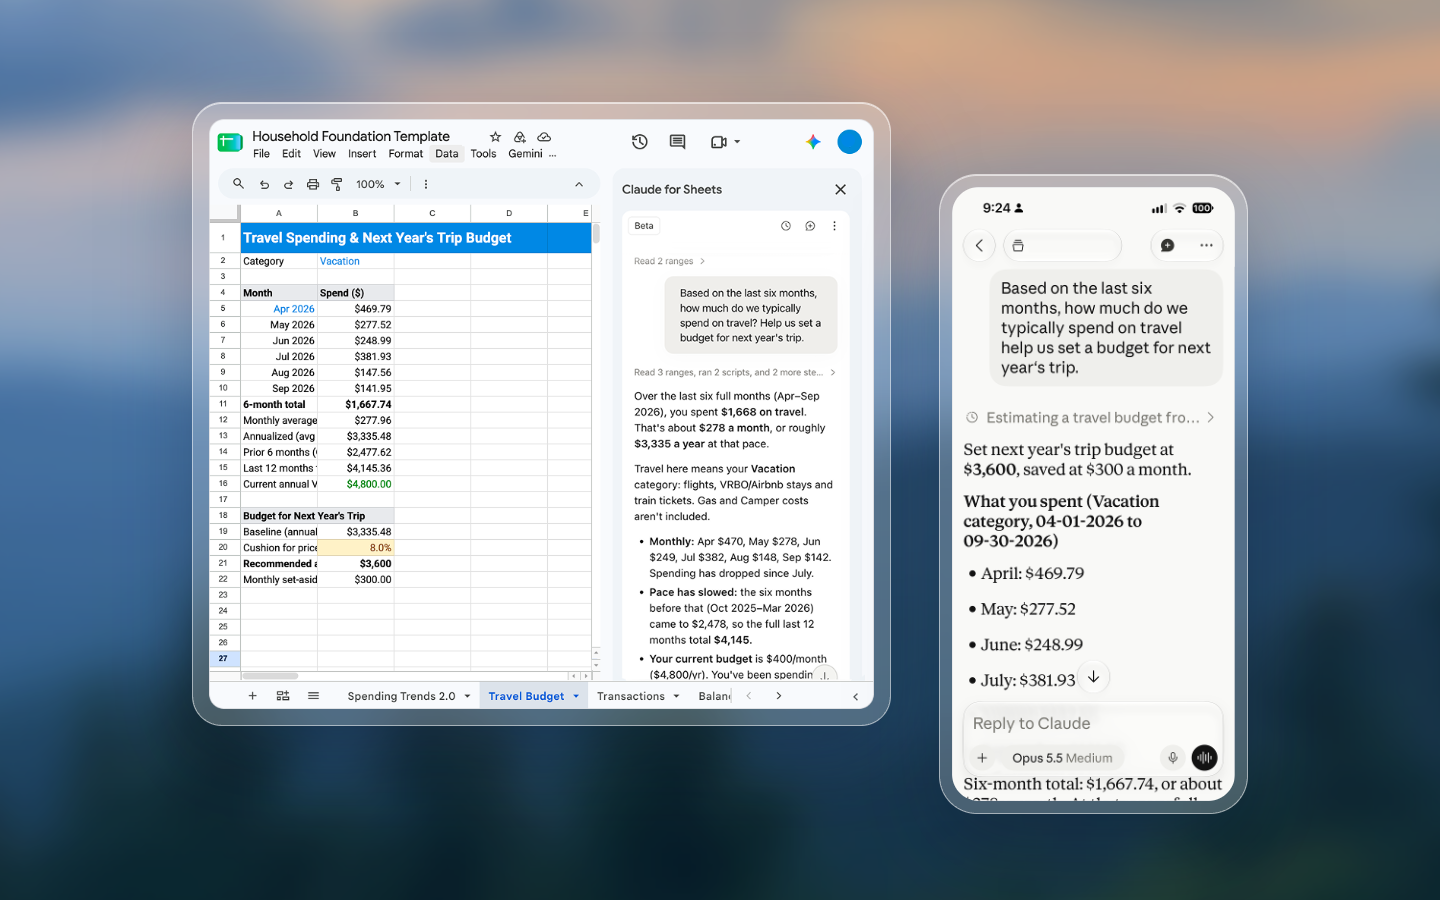Tap the plus attachment button on phone

click(982, 758)
